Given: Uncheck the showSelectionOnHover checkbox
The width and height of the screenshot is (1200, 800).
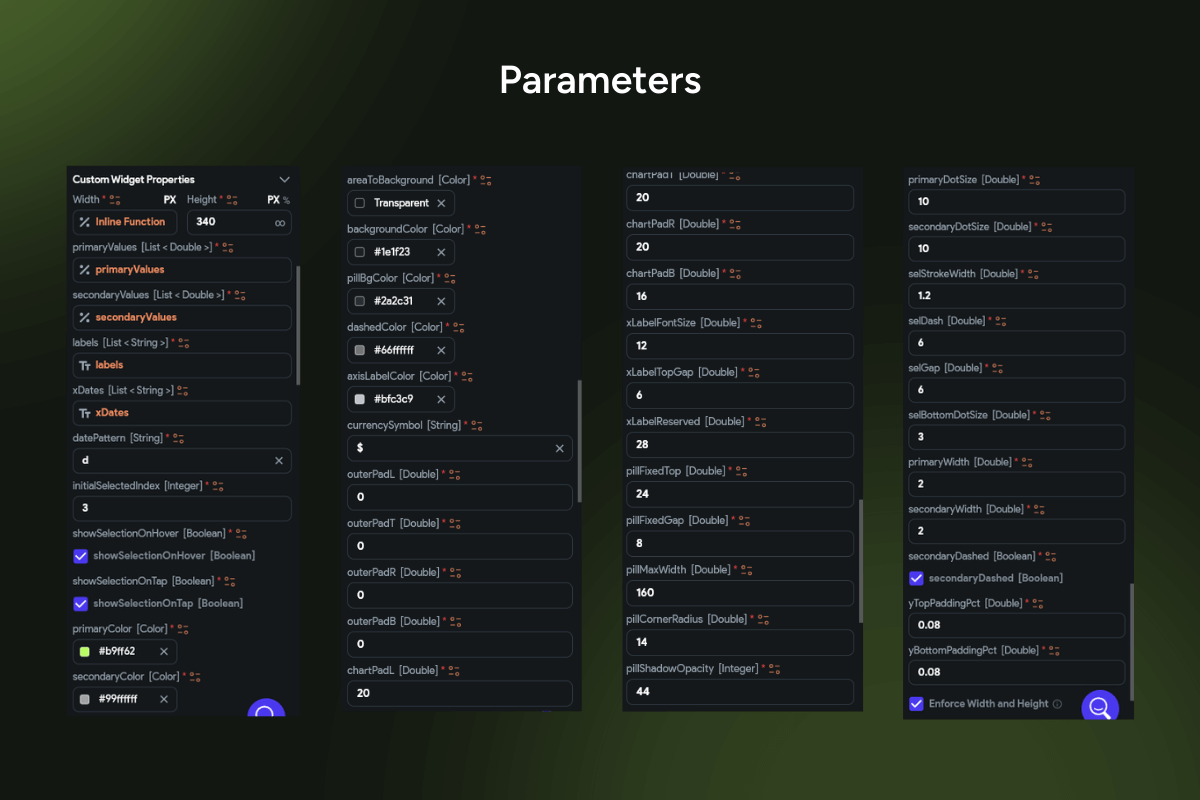Looking at the screenshot, I should 81,556.
